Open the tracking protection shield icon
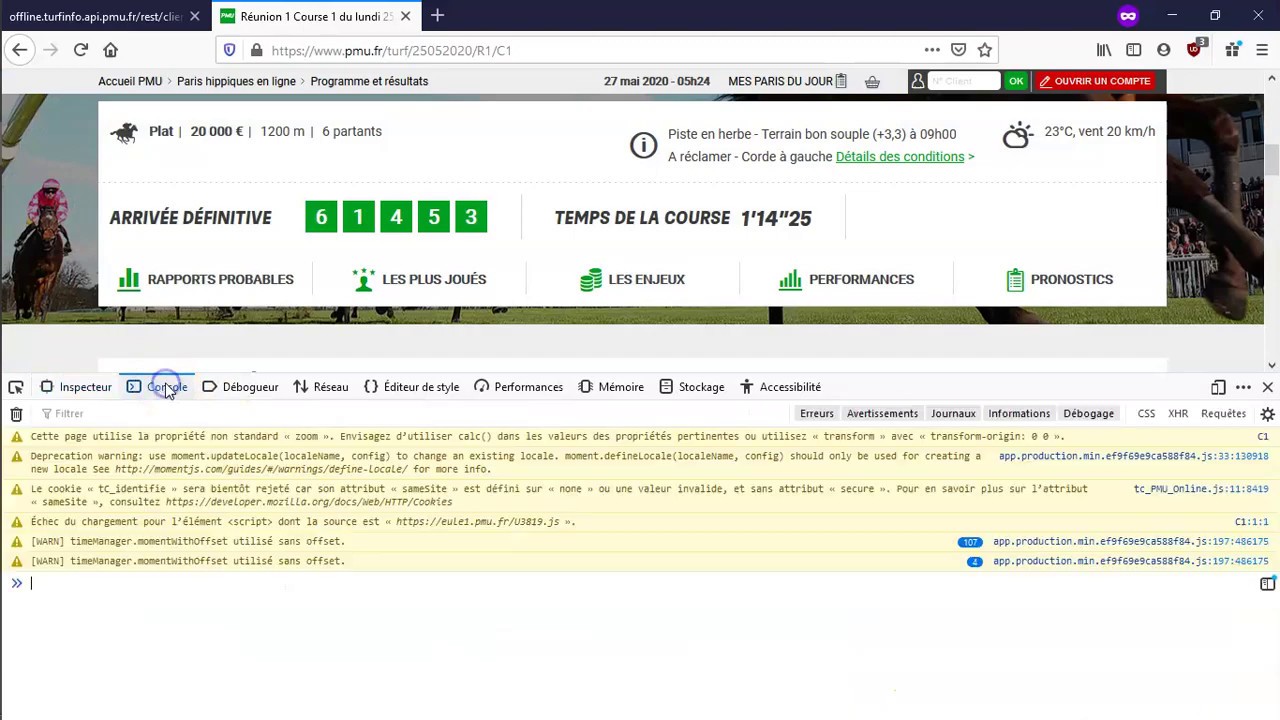The width and height of the screenshot is (1280, 720). (229, 50)
